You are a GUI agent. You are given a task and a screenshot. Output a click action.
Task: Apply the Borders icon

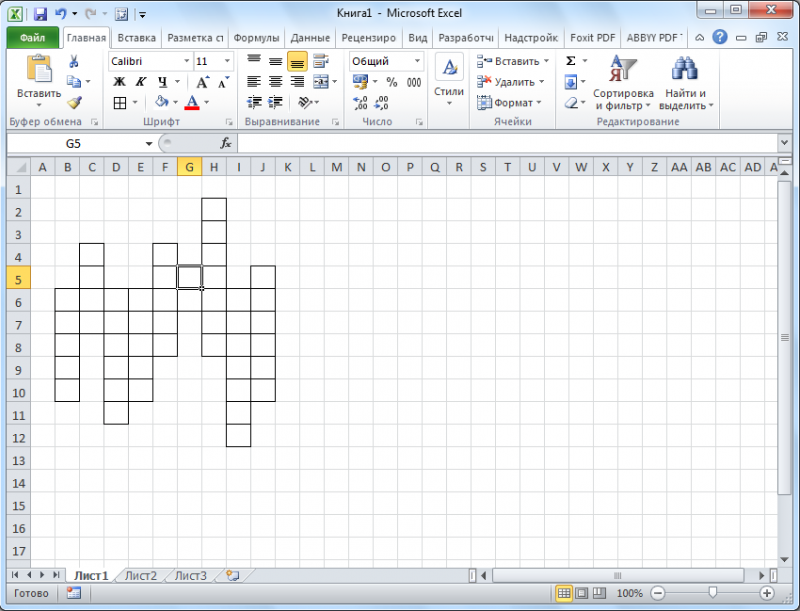[120, 103]
